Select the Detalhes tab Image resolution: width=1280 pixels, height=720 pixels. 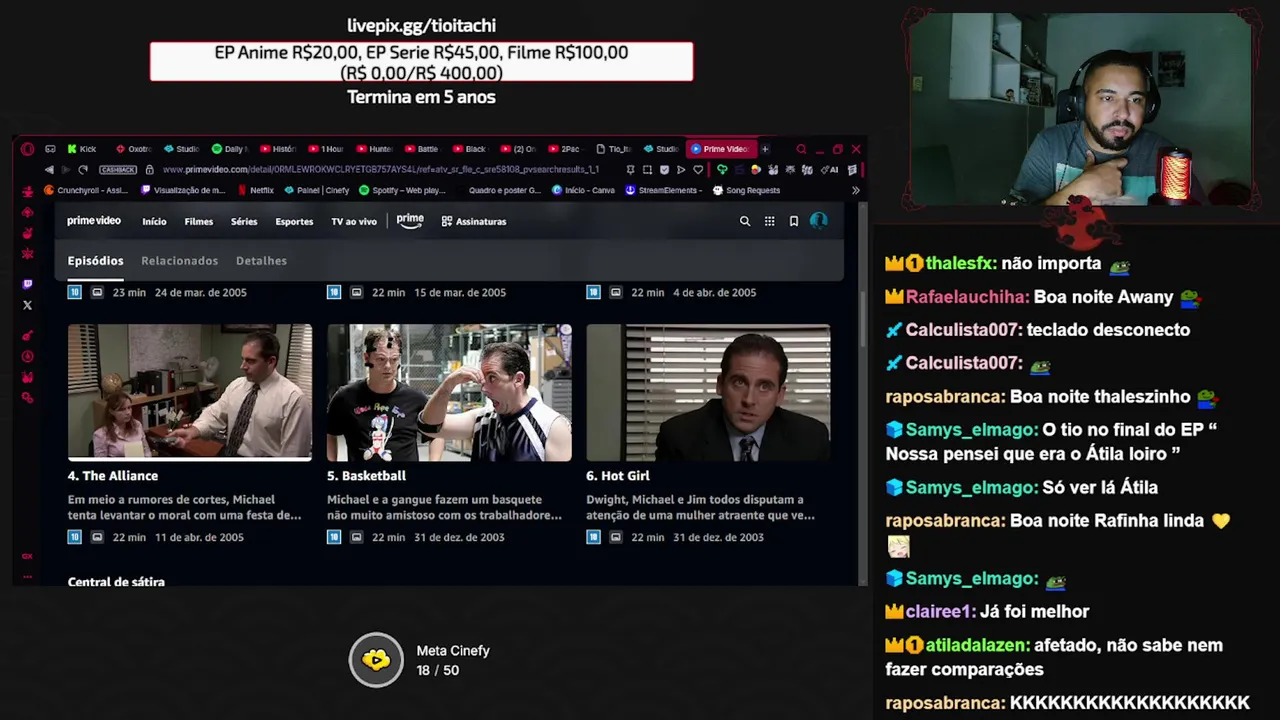click(261, 260)
